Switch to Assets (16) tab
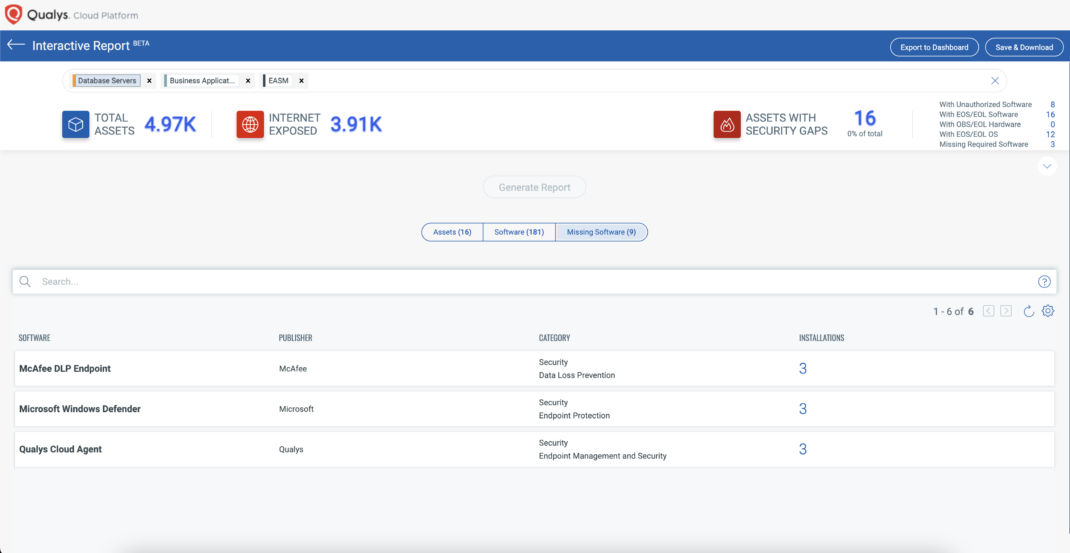The height and width of the screenshot is (553, 1070). (452, 232)
